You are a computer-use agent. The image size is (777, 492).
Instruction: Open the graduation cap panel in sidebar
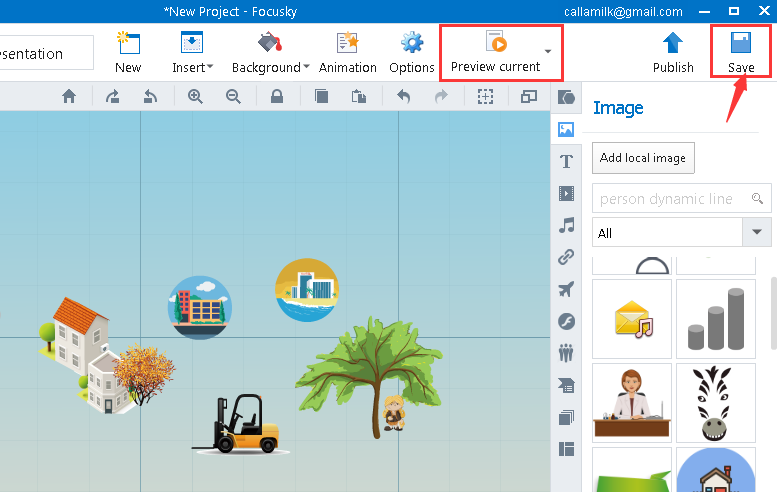(x=566, y=385)
